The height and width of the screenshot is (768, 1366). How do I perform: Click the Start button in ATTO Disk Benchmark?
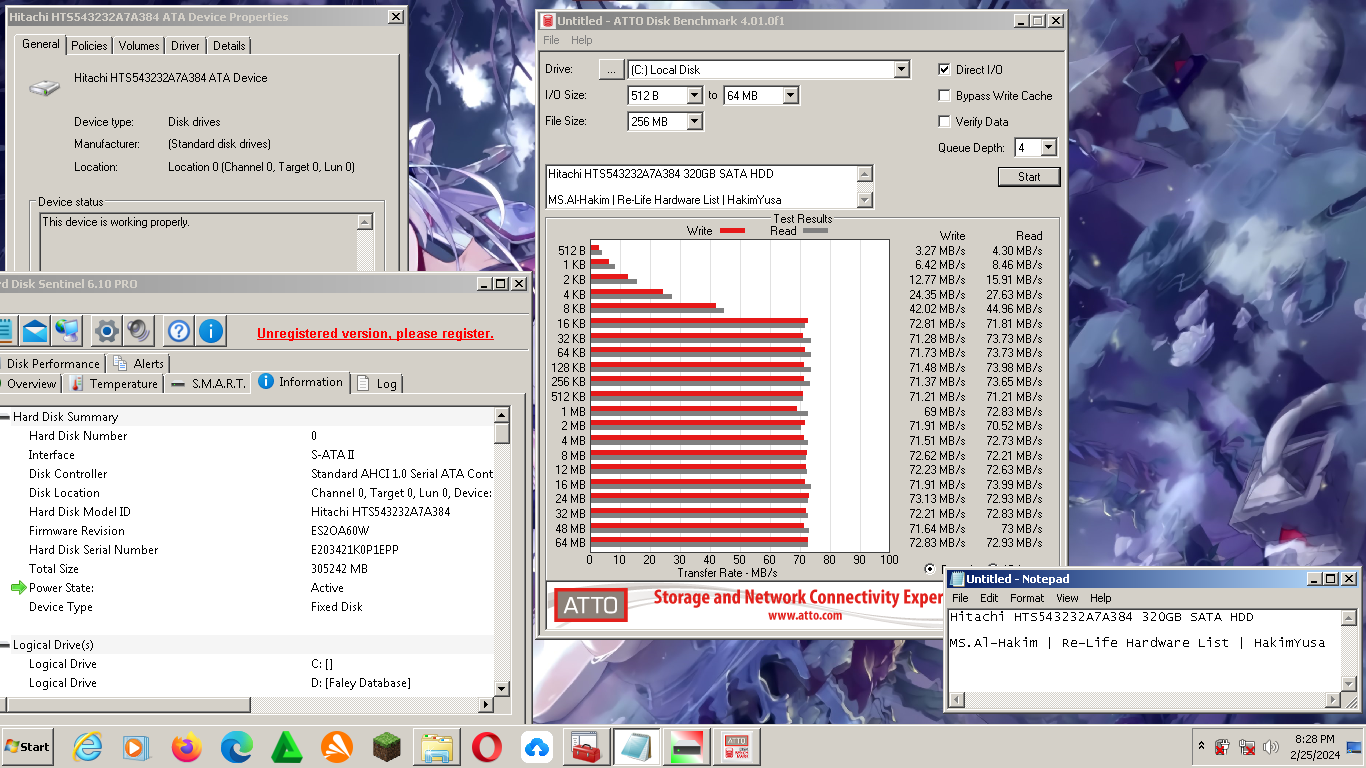(1029, 176)
